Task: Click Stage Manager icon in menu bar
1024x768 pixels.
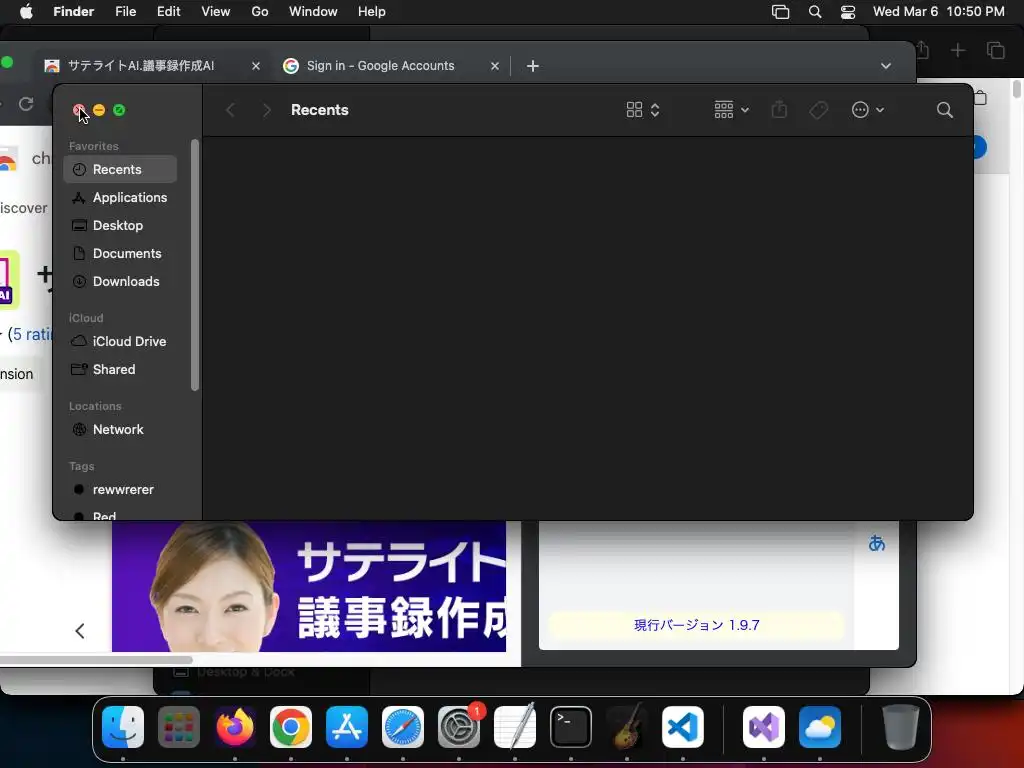Action: 780,12
